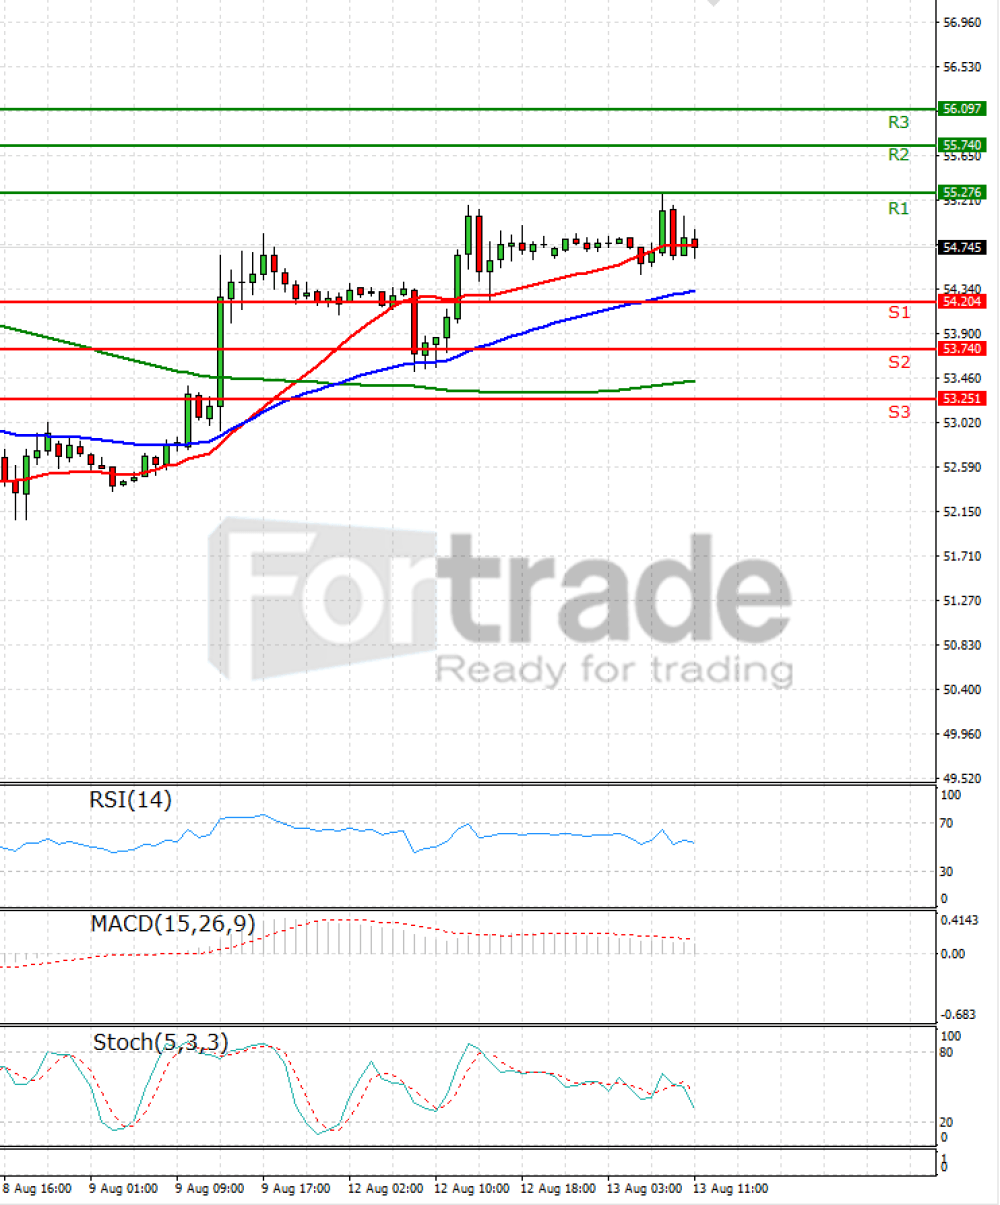Image resolution: width=1000 pixels, height=1205 pixels.
Task: Click the MACD(15,26,9) indicator label
Action: coord(173,925)
